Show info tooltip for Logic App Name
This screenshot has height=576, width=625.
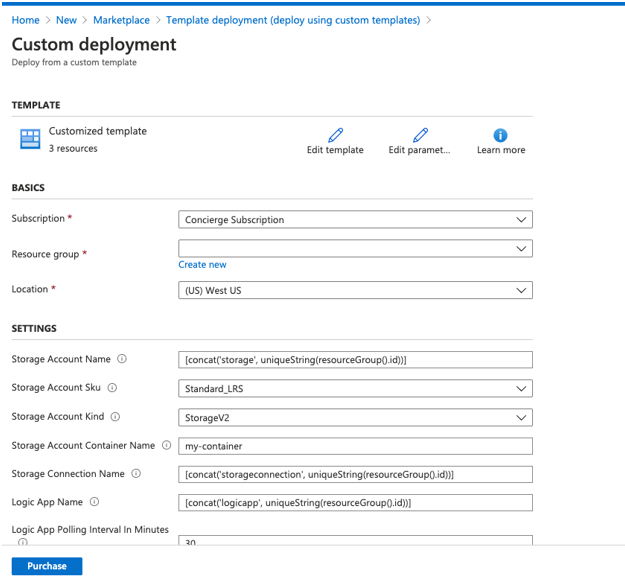94,502
